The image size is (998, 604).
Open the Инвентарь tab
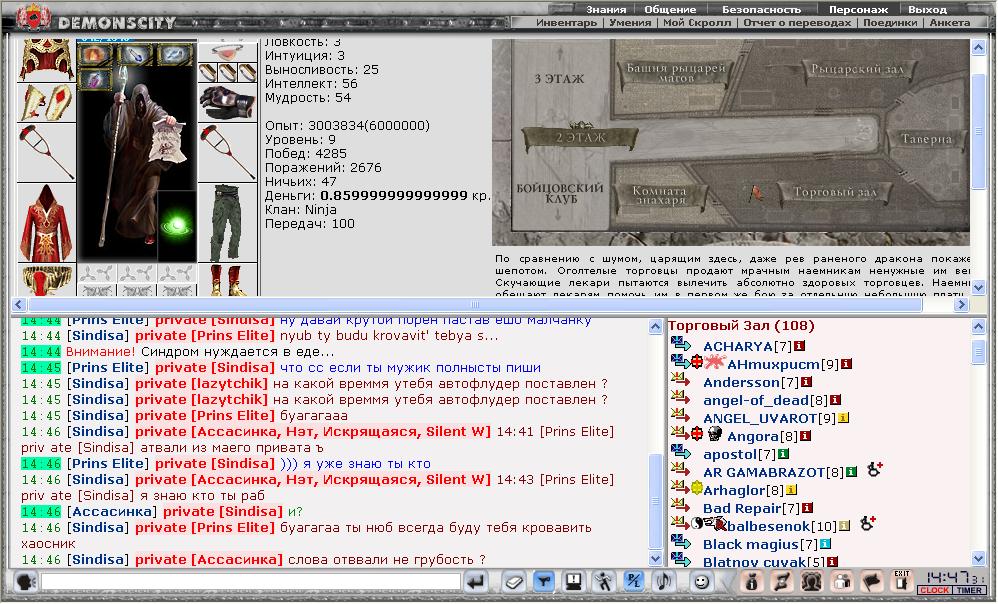click(x=566, y=22)
